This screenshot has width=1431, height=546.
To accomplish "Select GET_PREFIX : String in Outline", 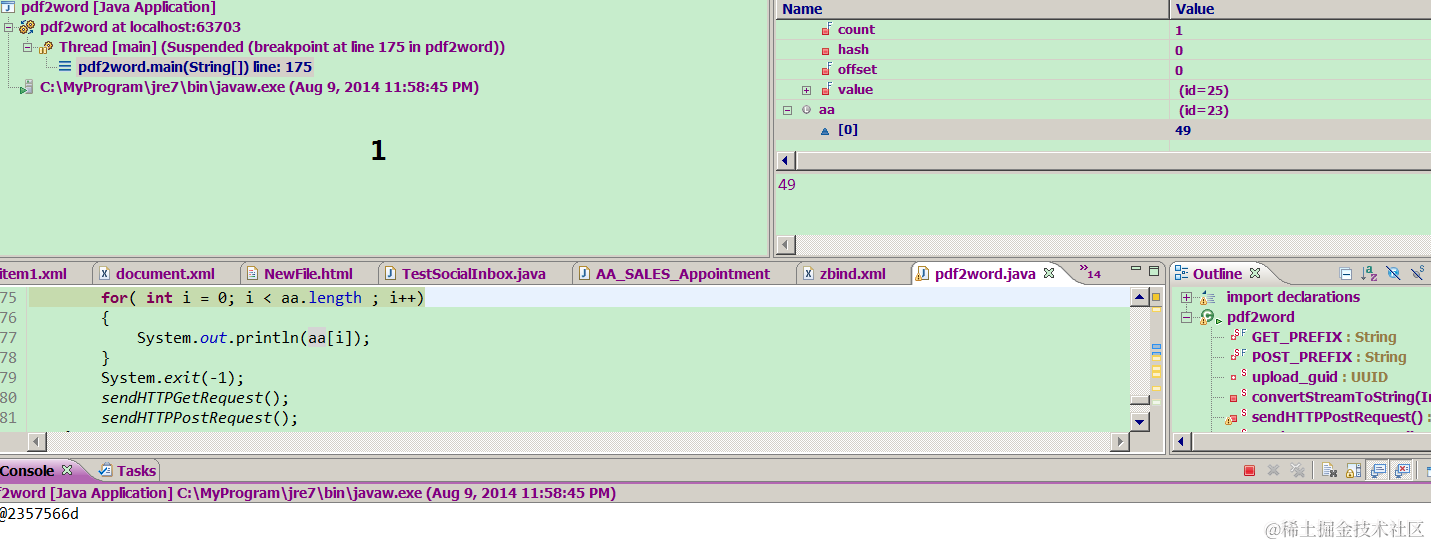I will click(1323, 337).
